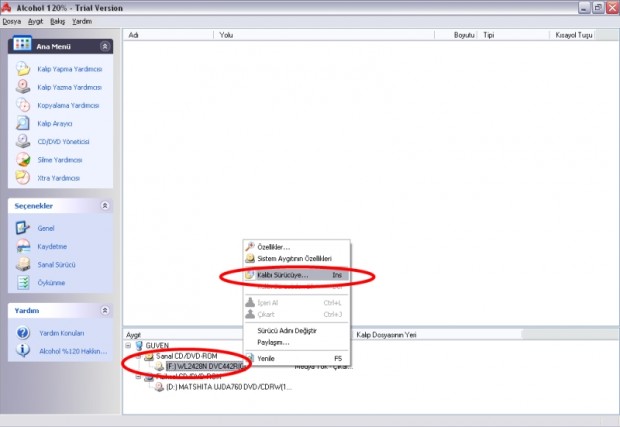Click the Kaydetme options icon
The image size is (620, 427).
[x=23, y=246]
